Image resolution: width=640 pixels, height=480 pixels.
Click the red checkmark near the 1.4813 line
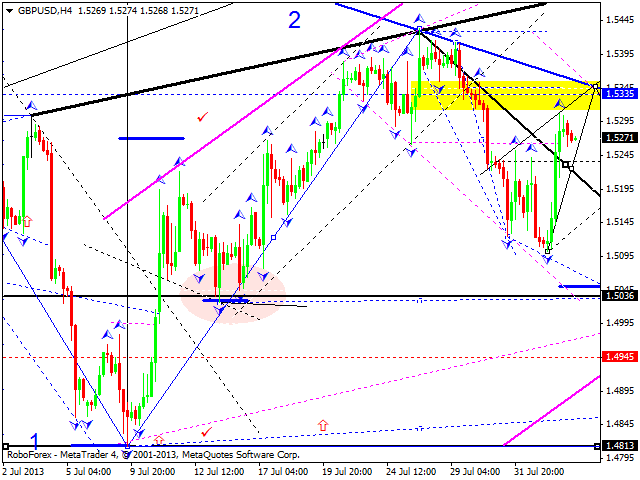click(207, 431)
